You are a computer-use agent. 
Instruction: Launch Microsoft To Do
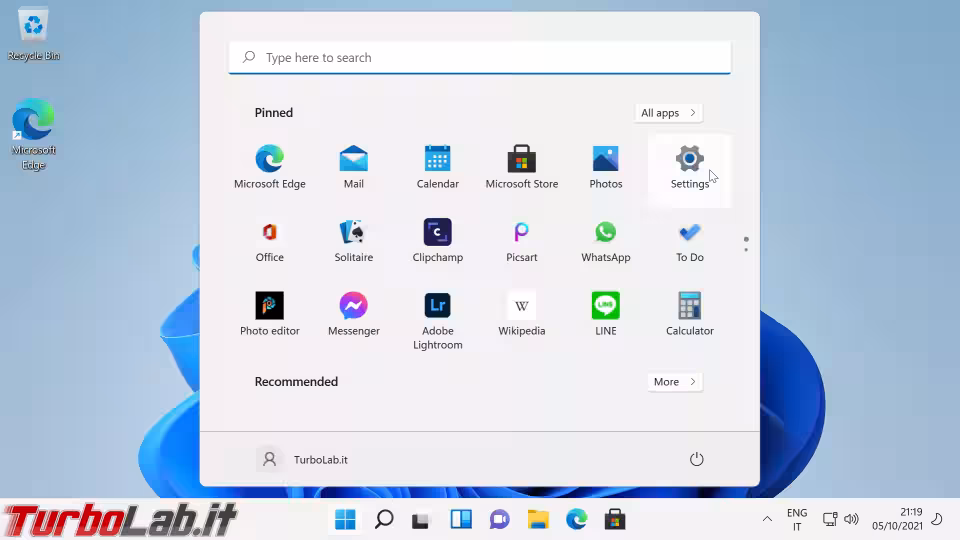[689, 241]
